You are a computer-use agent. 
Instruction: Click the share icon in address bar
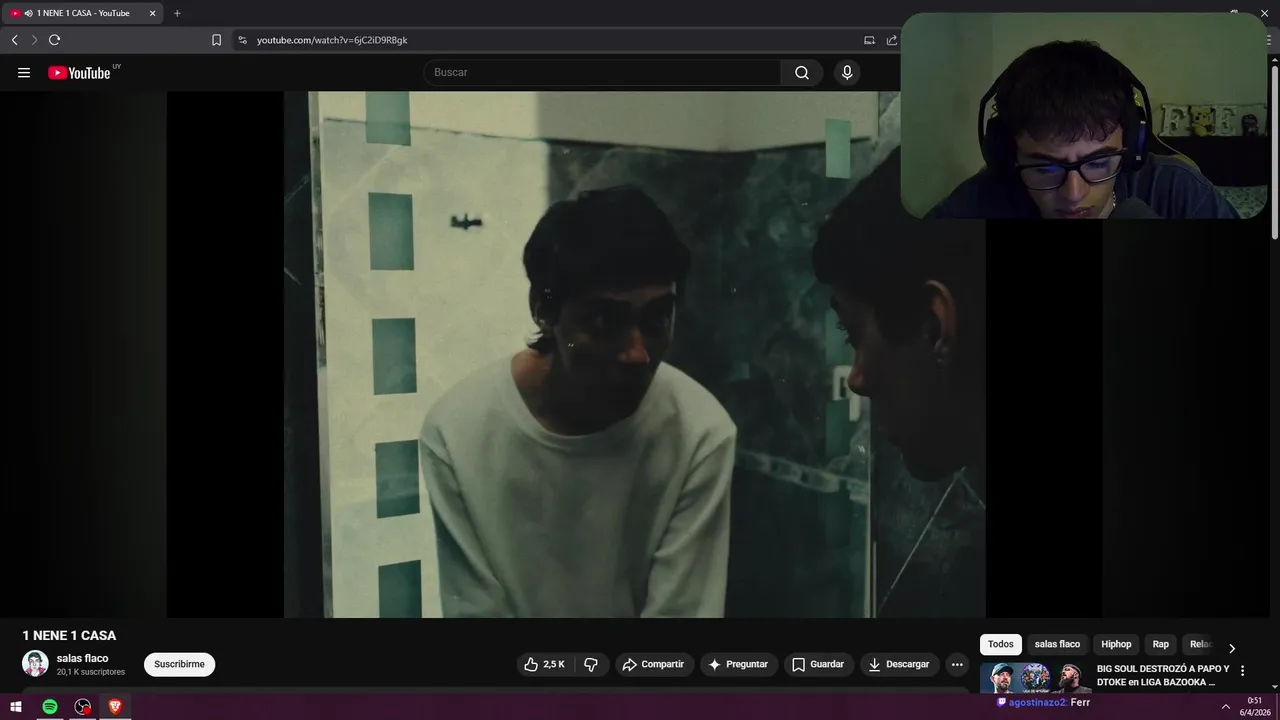click(x=891, y=40)
